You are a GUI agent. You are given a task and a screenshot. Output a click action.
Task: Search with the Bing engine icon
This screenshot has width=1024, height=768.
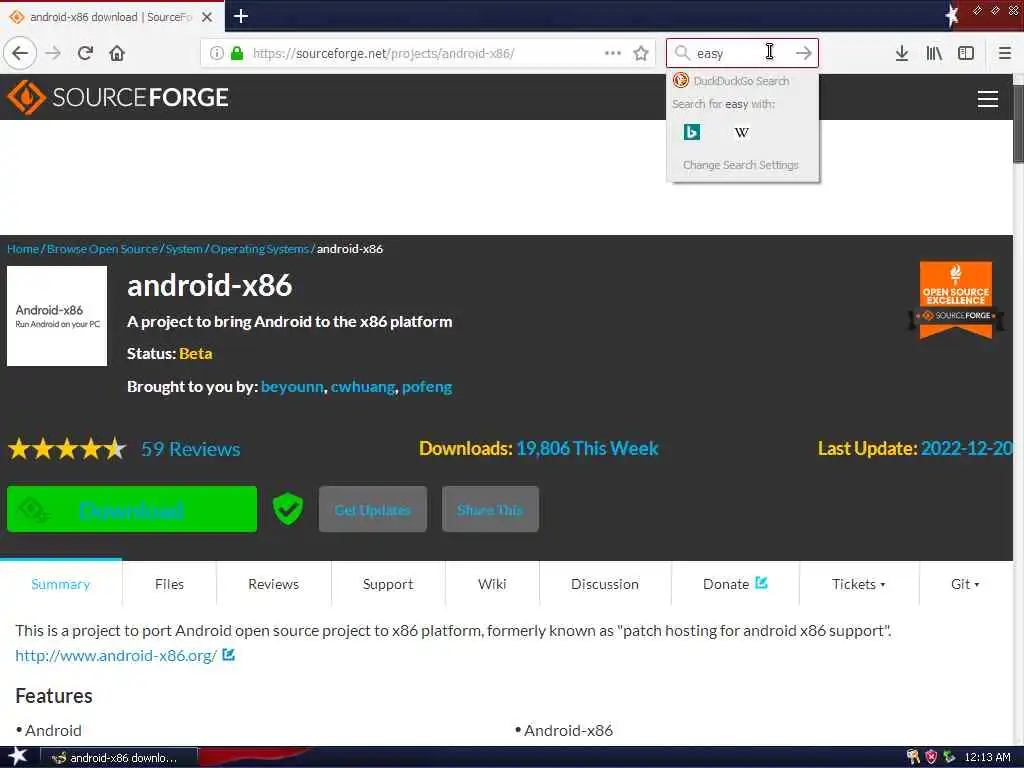(692, 132)
